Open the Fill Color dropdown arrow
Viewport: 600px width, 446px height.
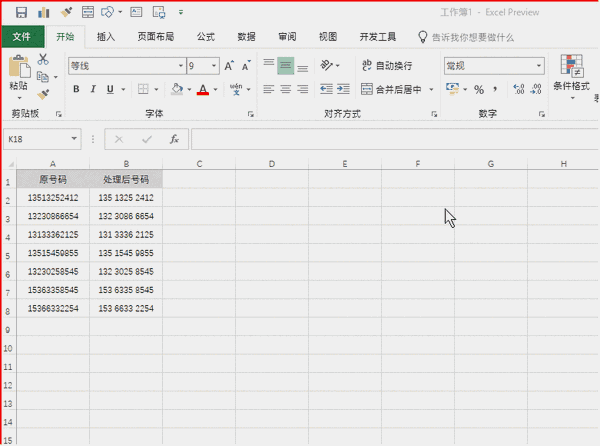(189, 90)
